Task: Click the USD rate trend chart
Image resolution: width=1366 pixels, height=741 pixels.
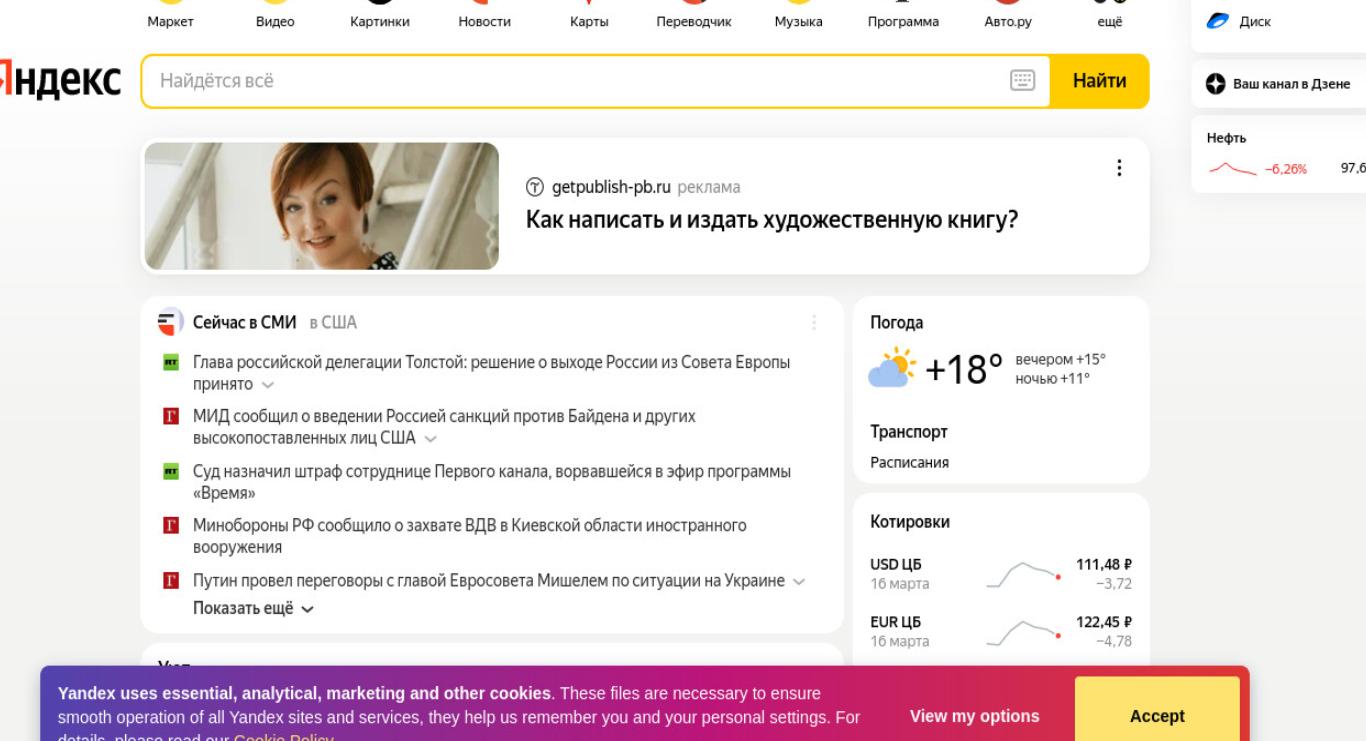Action: 1024,575
